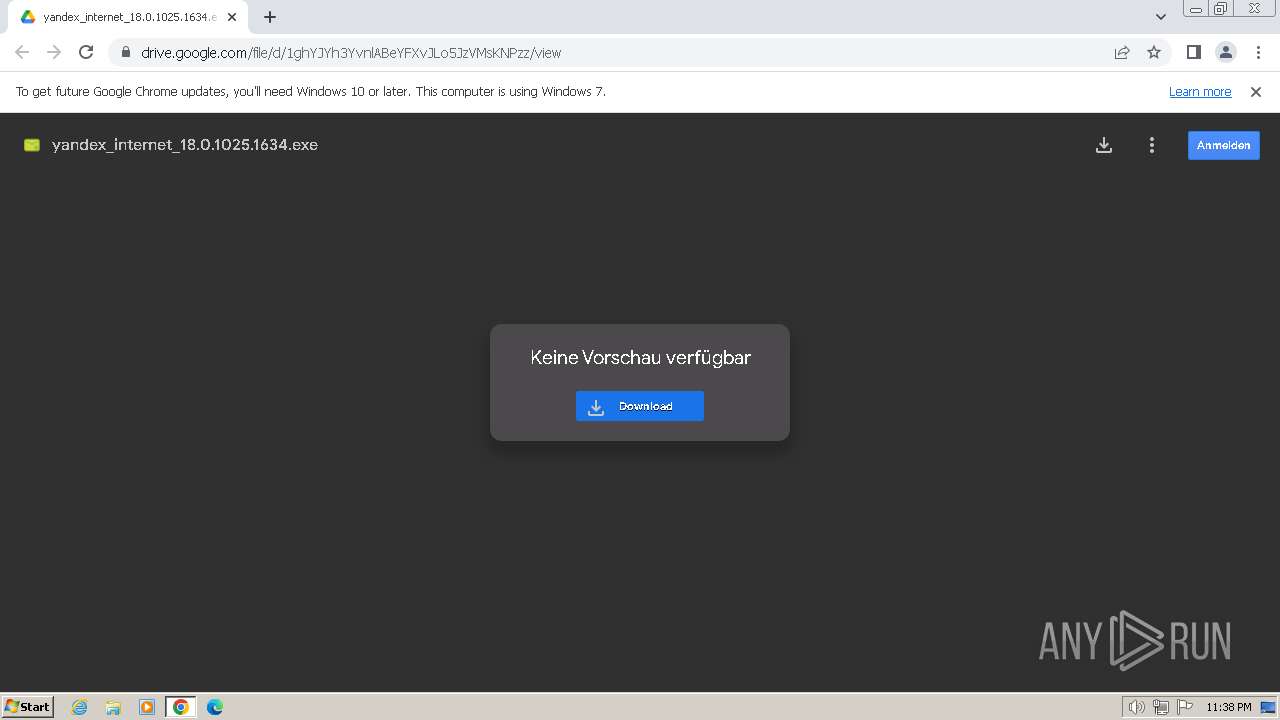Restore down the Chrome window
The image size is (1280, 720).
pos(1221,8)
